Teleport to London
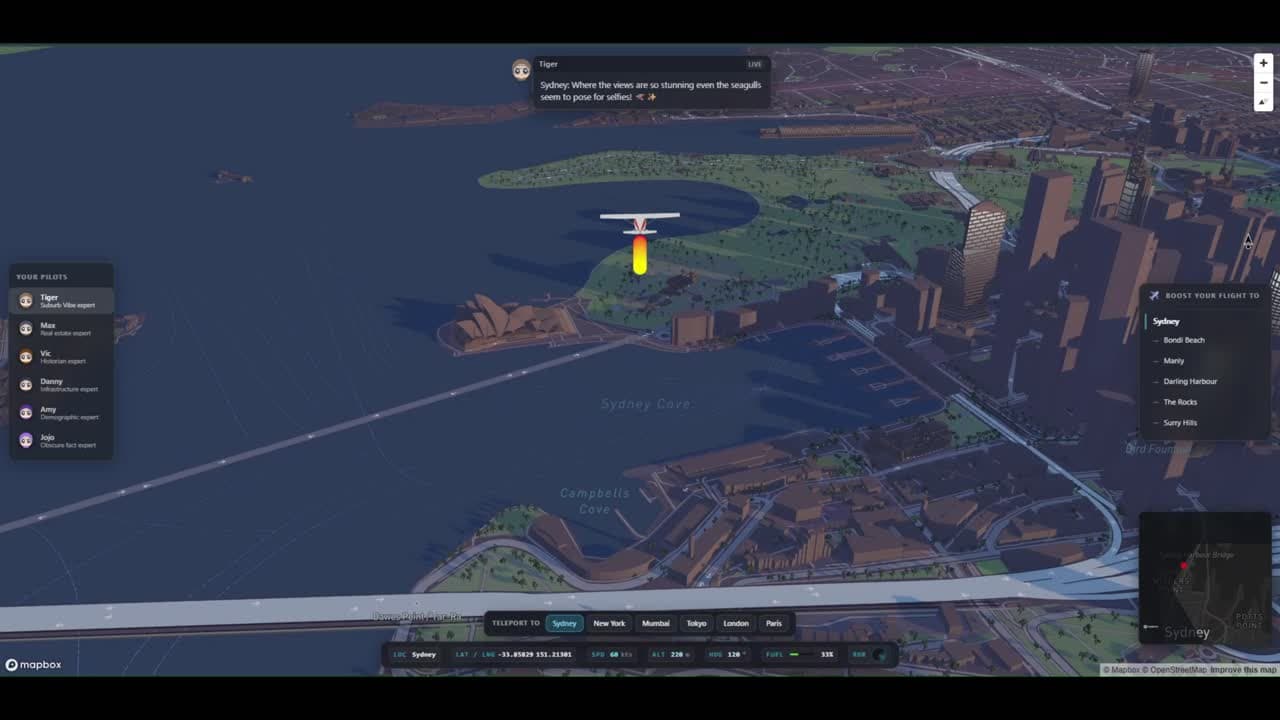This screenshot has height=720, width=1280. click(736, 623)
